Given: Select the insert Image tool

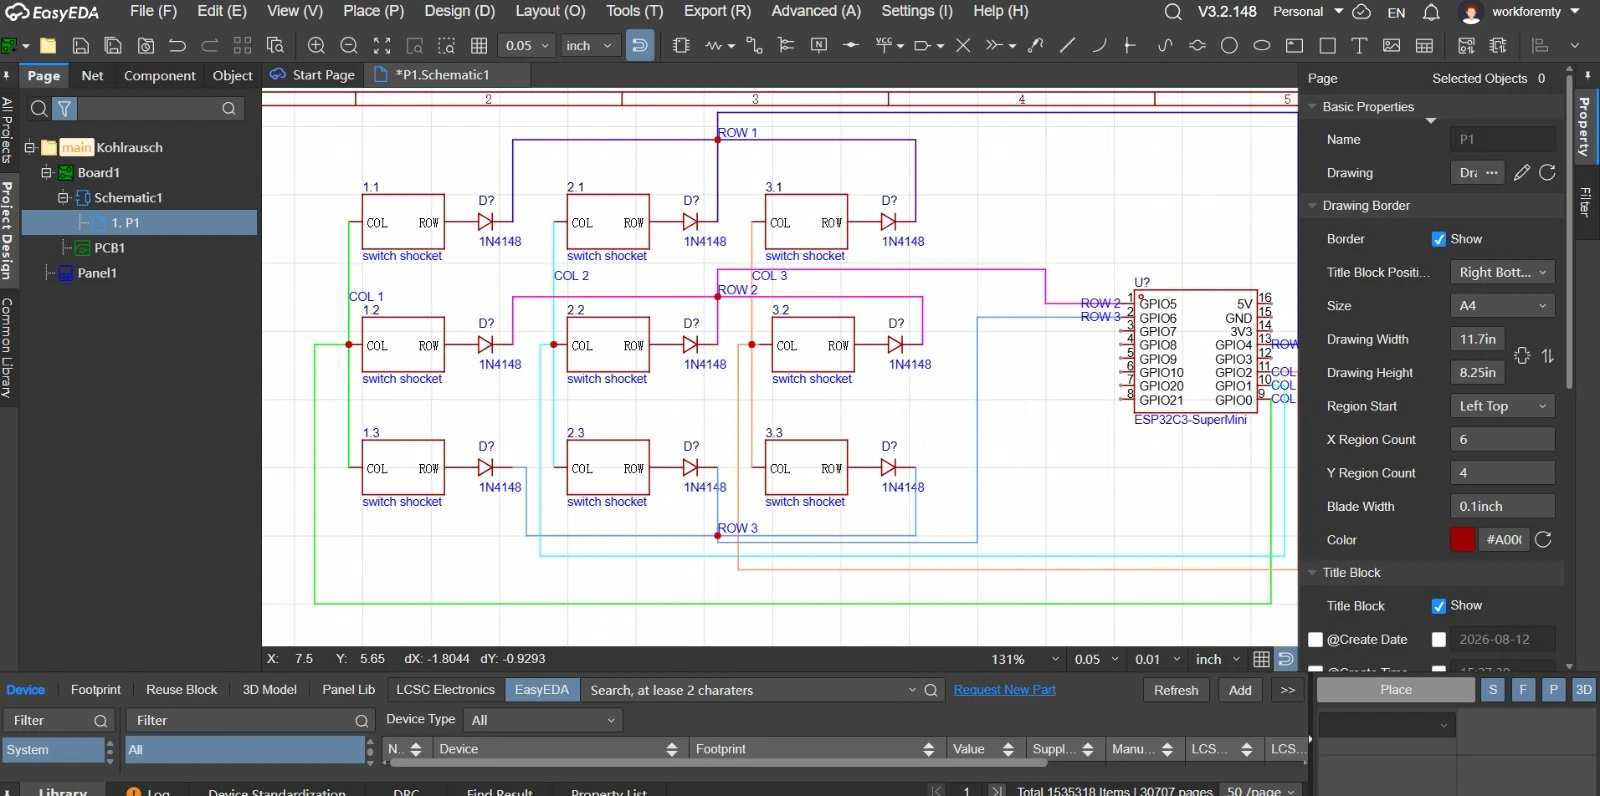Looking at the screenshot, I should tap(1391, 46).
